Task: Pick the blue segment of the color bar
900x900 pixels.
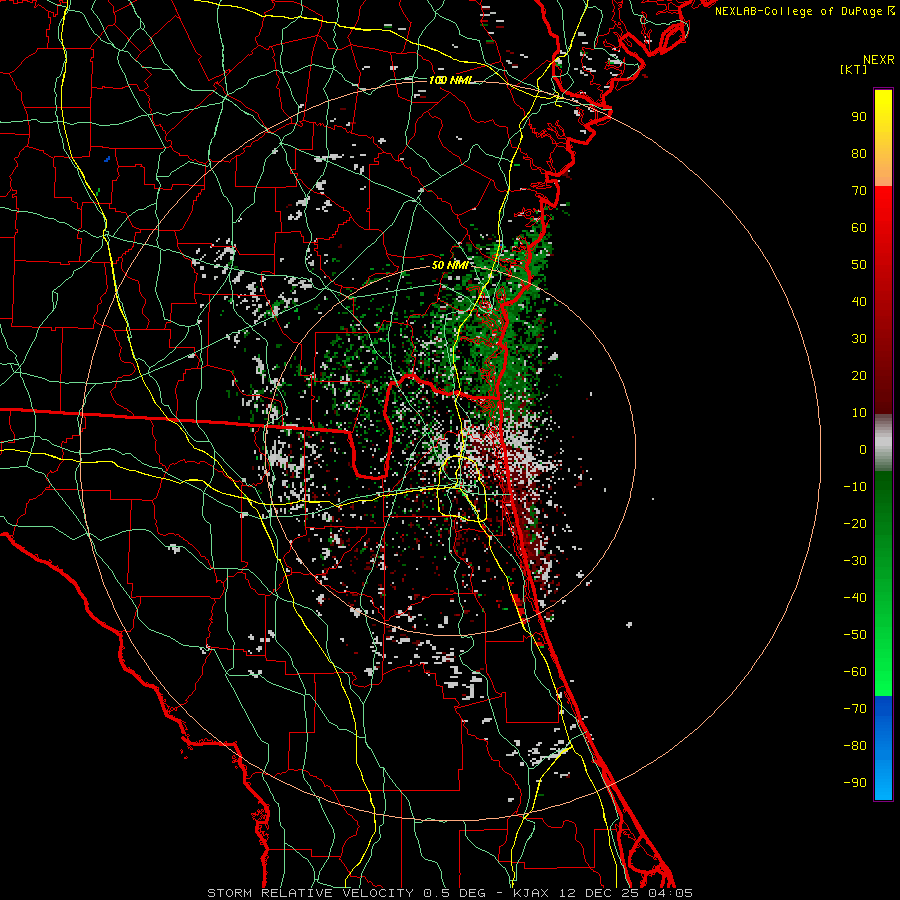Action: click(x=883, y=748)
